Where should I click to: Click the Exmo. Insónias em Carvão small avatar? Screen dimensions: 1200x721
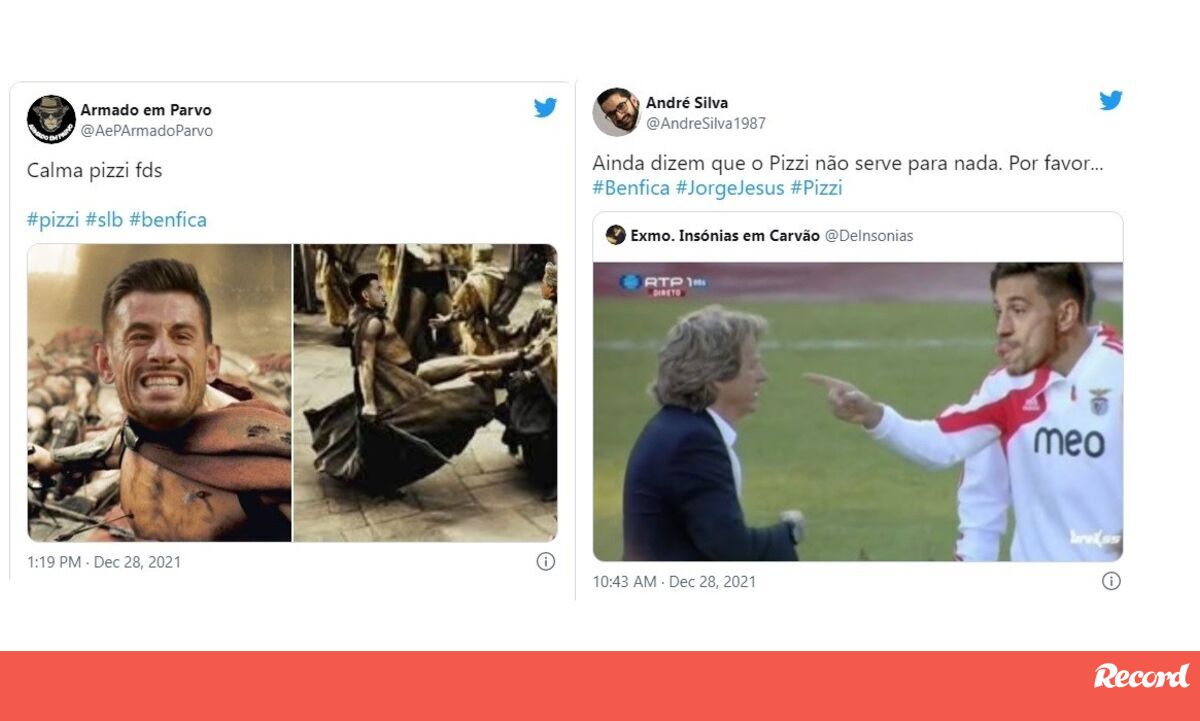pyautogui.click(x=616, y=235)
